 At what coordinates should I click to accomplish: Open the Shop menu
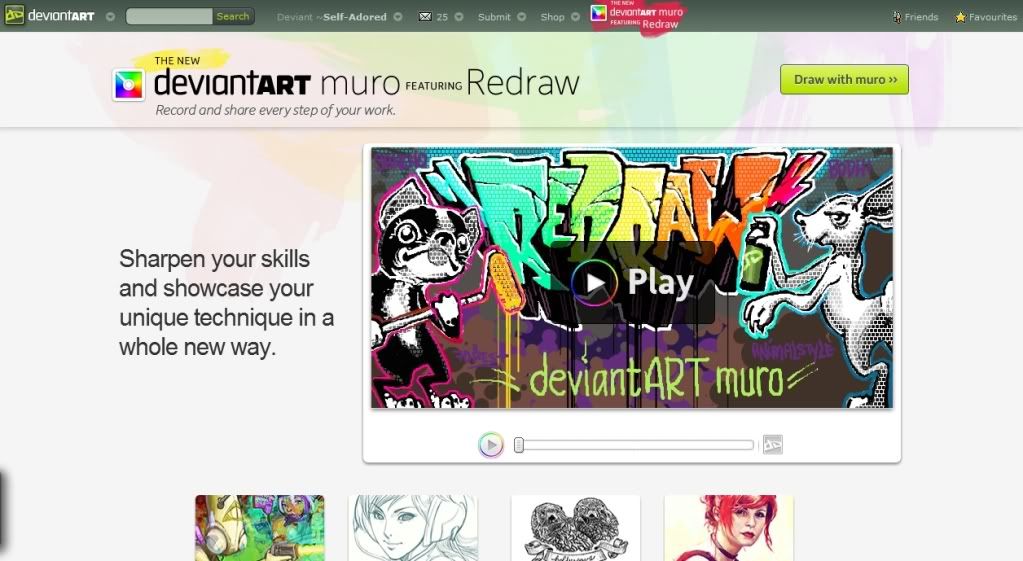click(x=552, y=17)
